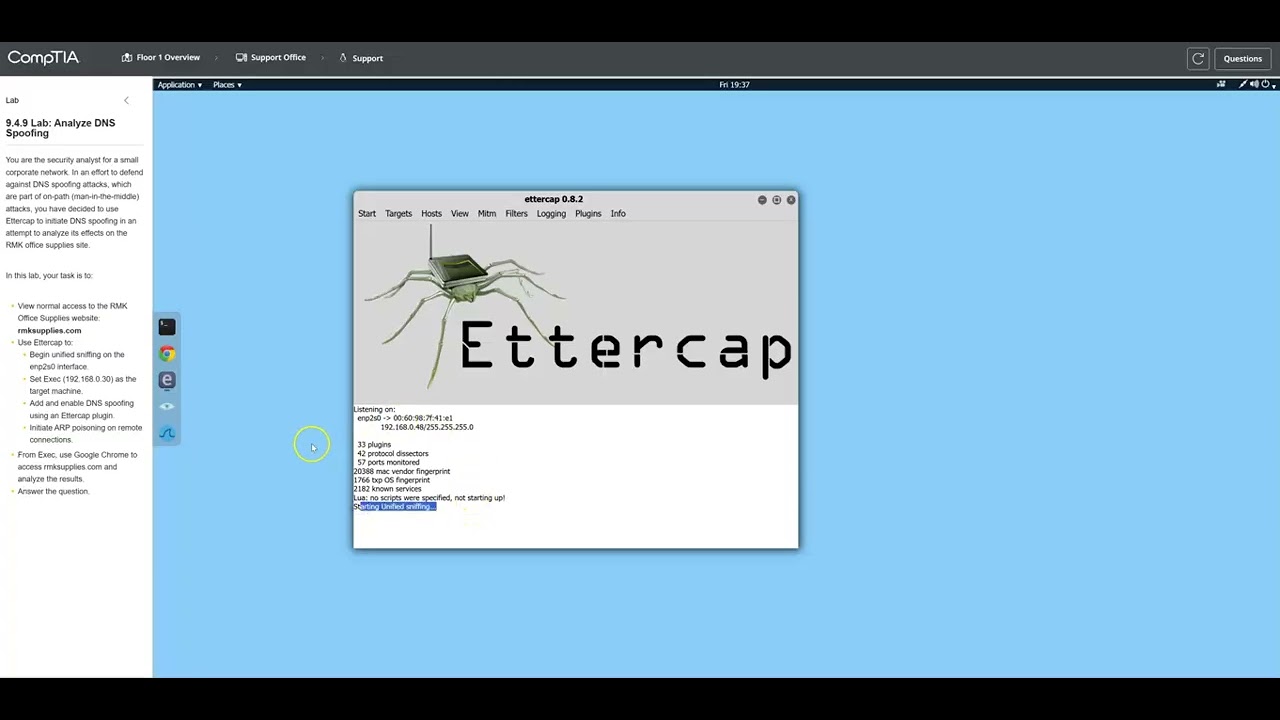Click the highlighted 'Starting Unified sniffing...' line

[x=395, y=507]
